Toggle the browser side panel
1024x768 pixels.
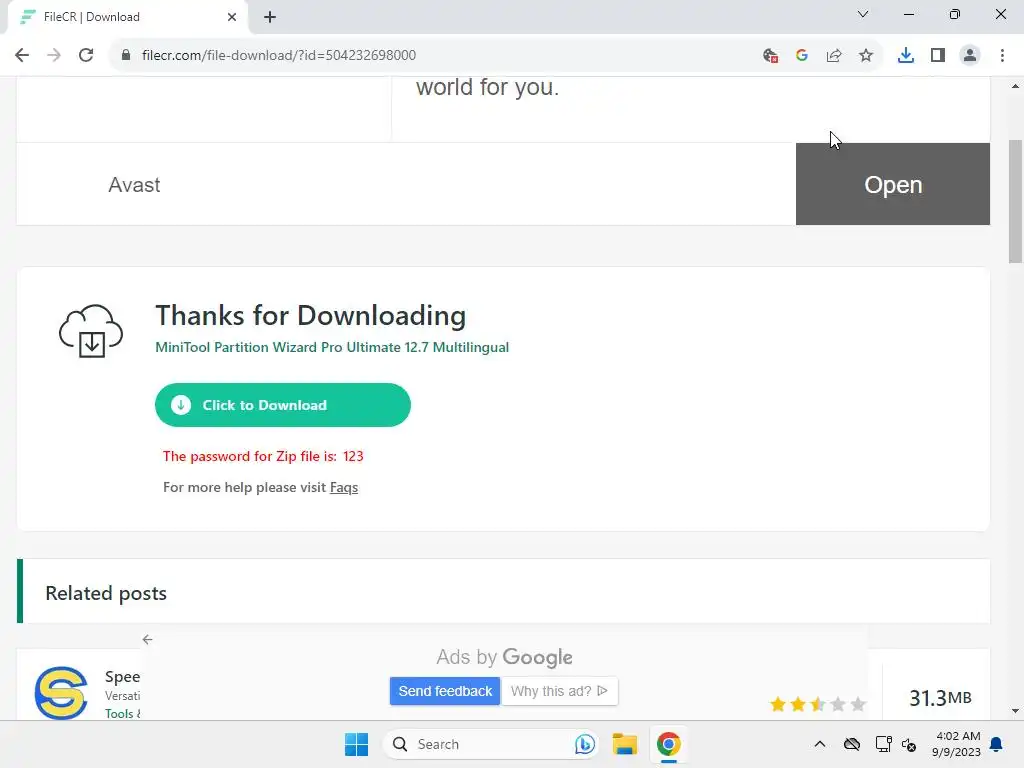(x=938, y=56)
